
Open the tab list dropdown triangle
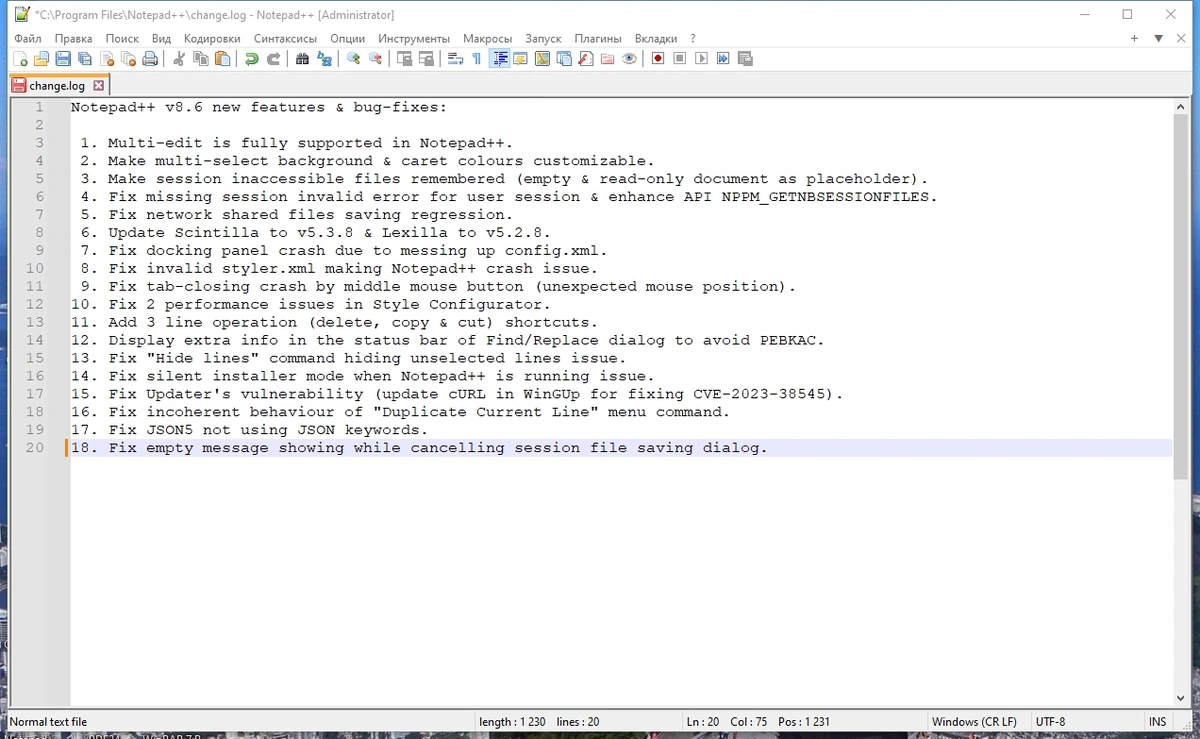click(x=1158, y=38)
